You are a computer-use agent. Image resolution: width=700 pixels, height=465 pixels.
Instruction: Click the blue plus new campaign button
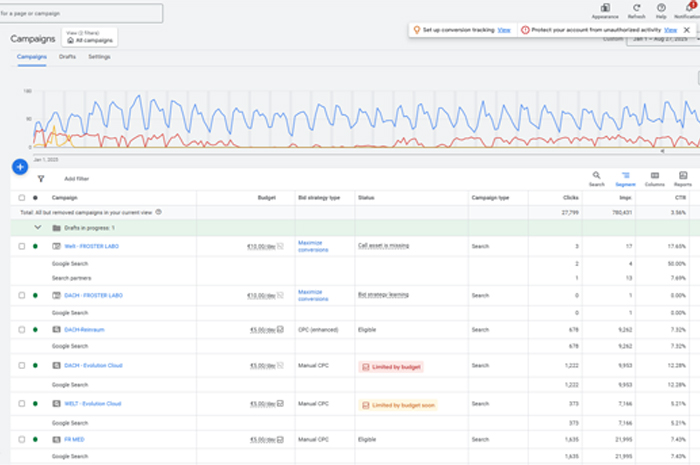coord(20,167)
